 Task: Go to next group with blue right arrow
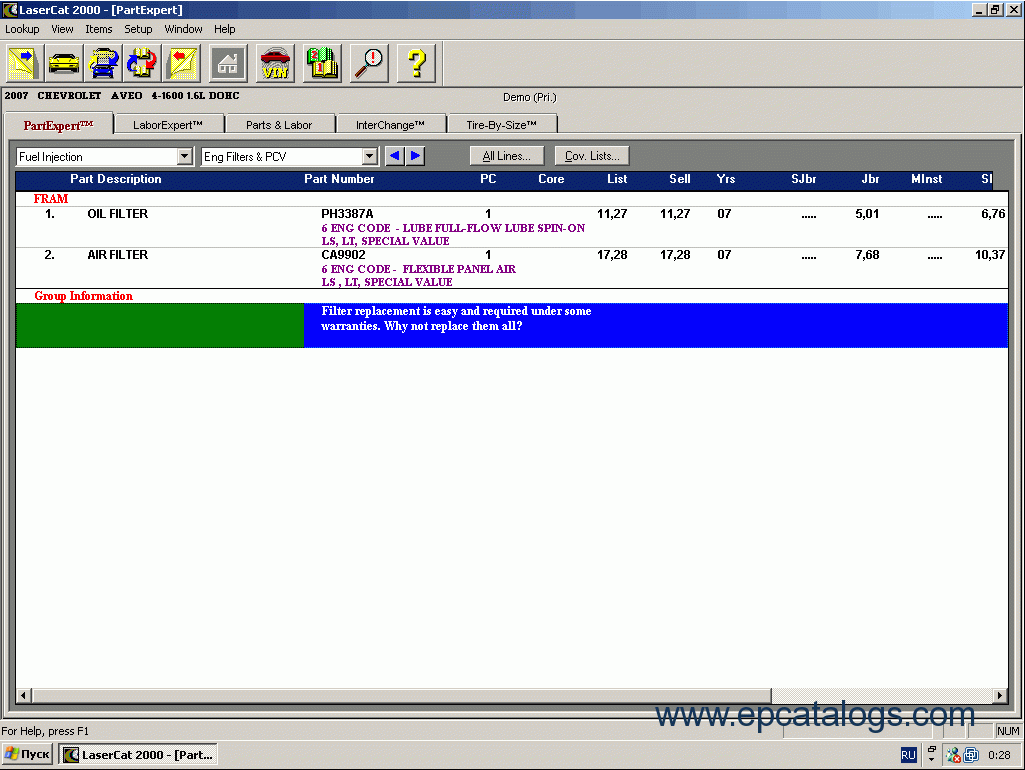click(415, 156)
